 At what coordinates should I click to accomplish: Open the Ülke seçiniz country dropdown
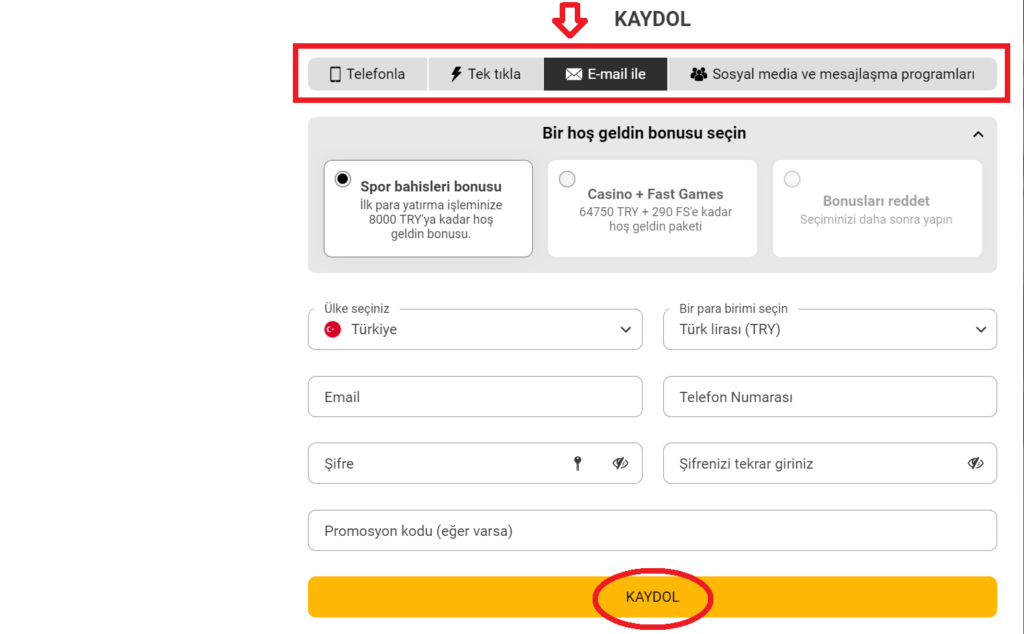click(x=475, y=329)
